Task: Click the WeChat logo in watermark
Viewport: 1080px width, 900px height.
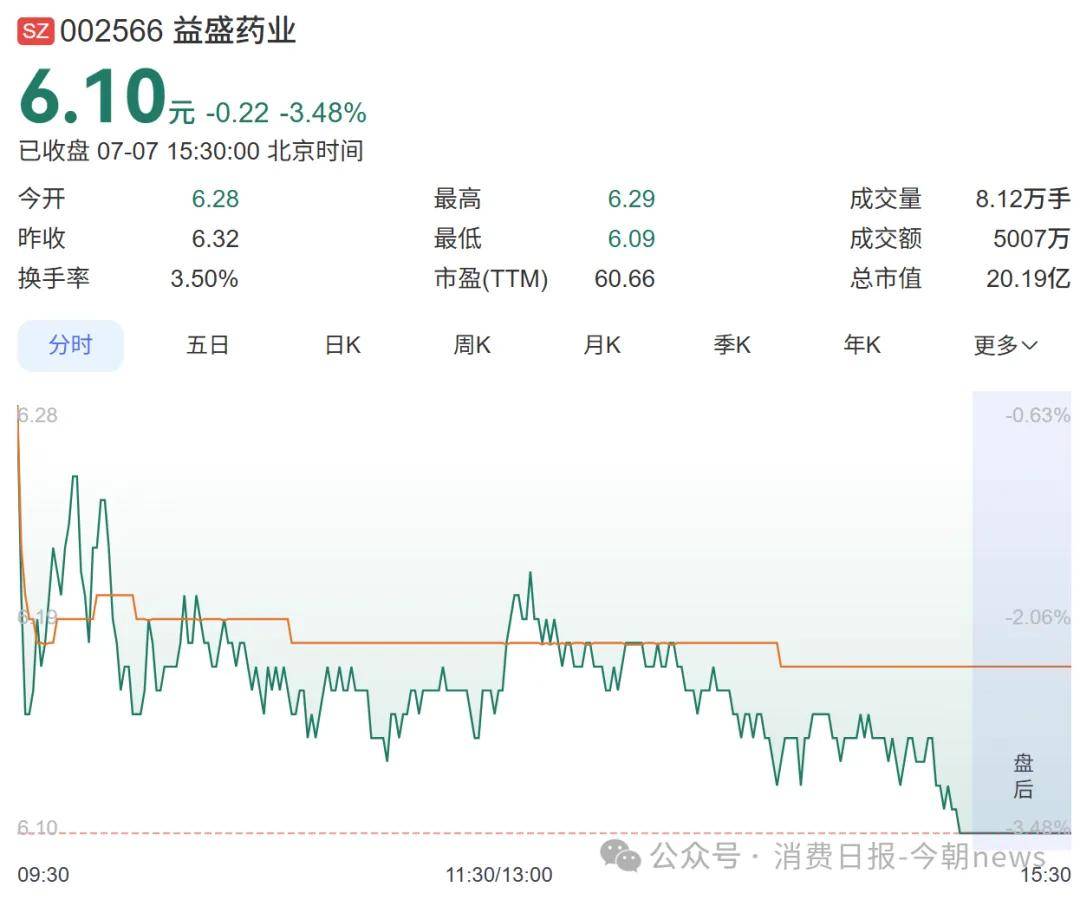Action: [620, 856]
